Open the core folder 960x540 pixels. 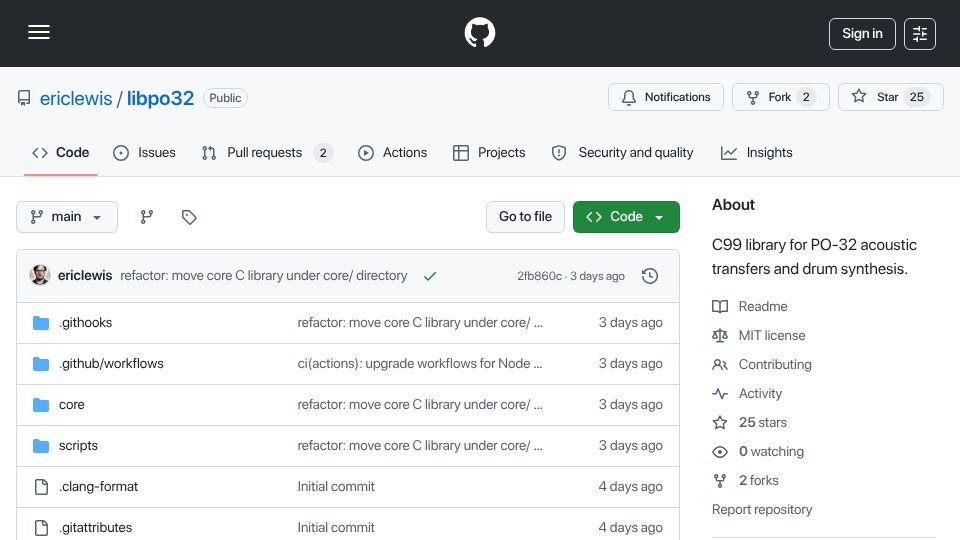point(72,405)
